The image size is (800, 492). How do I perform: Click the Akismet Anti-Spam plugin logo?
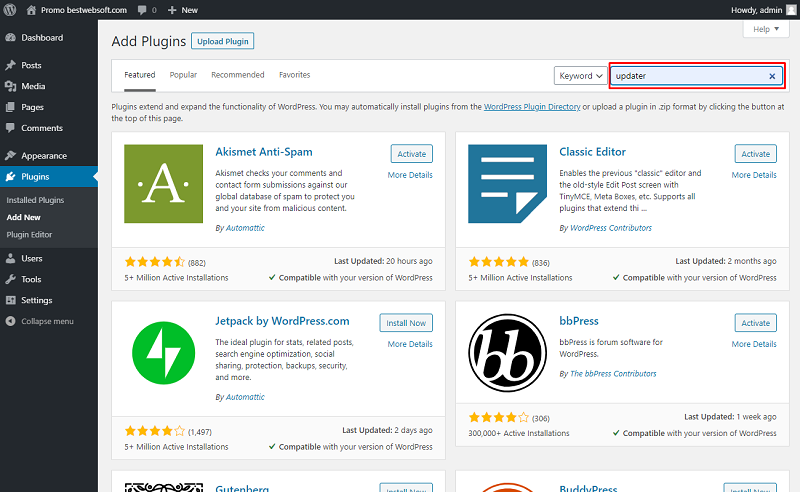(x=163, y=184)
